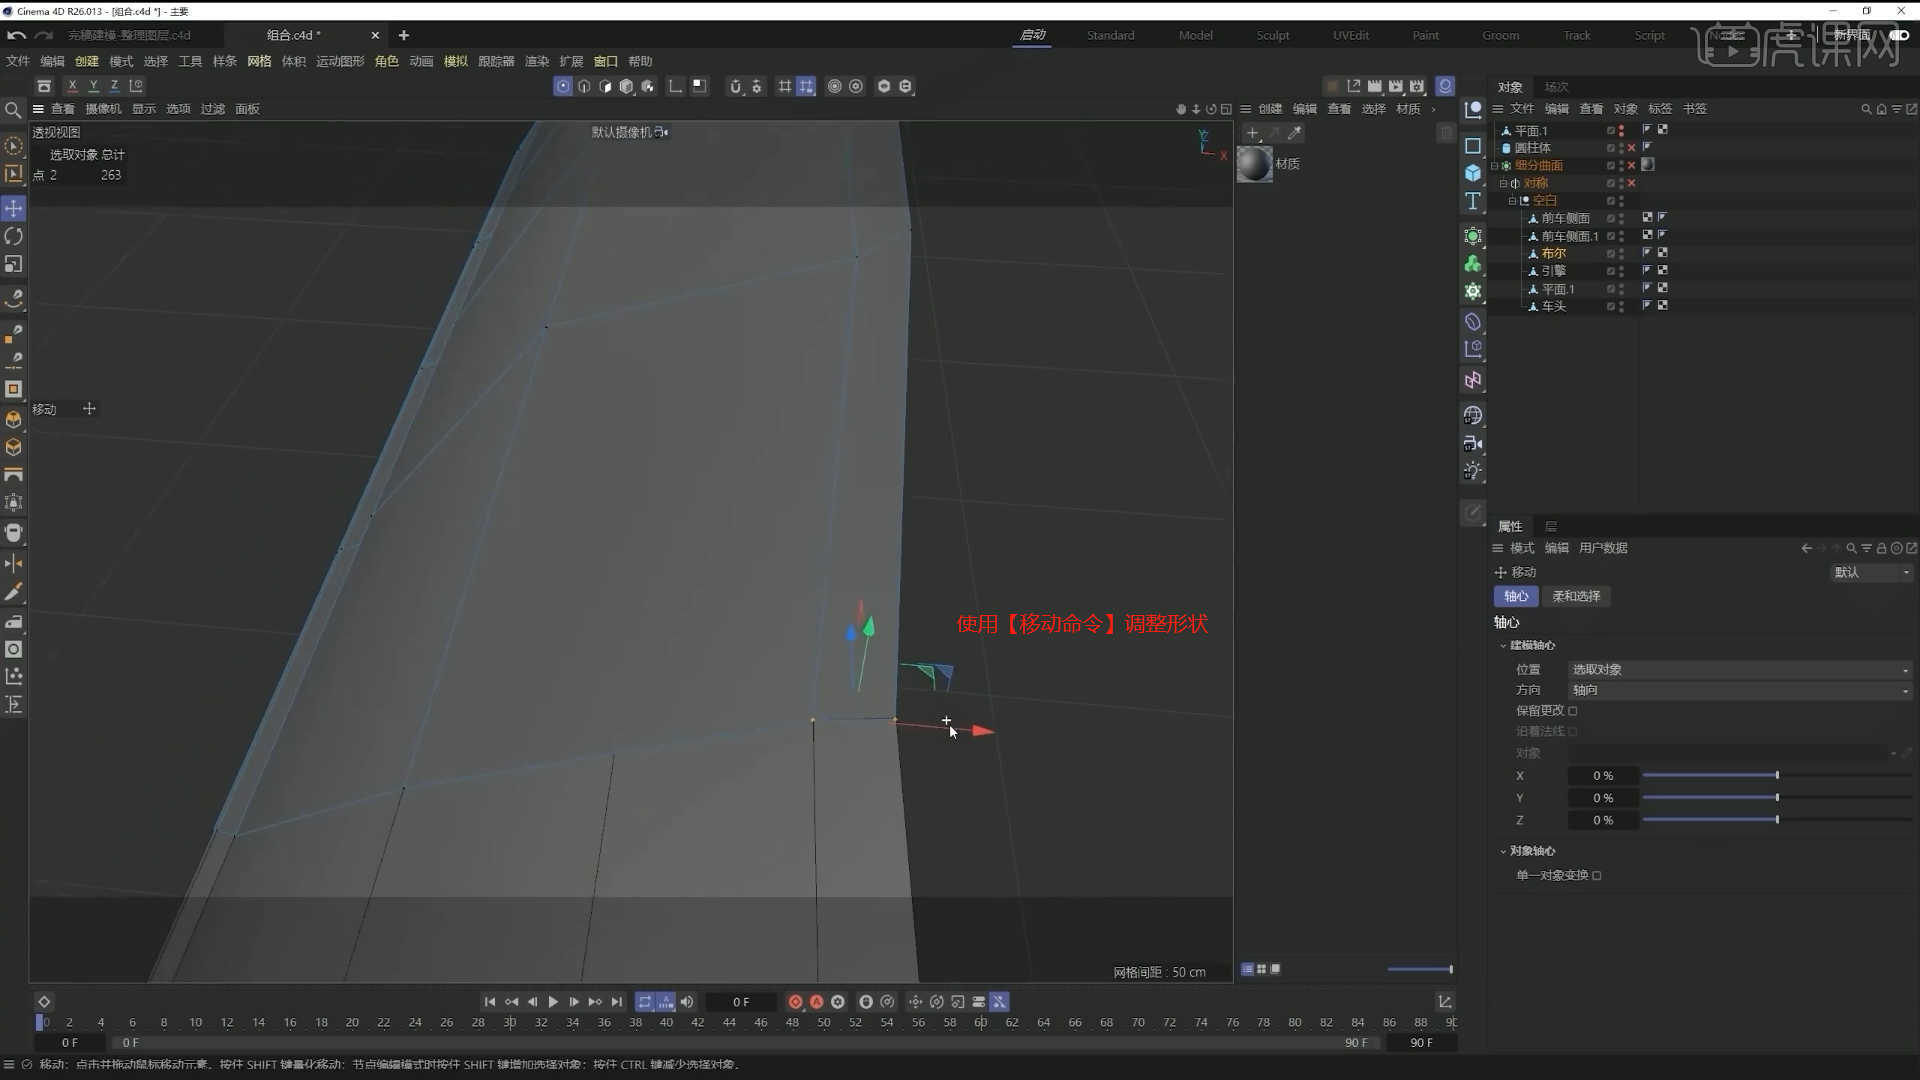Click the knife tool icon in left toolbar
The width and height of the screenshot is (1920, 1080).
[13, 593]
